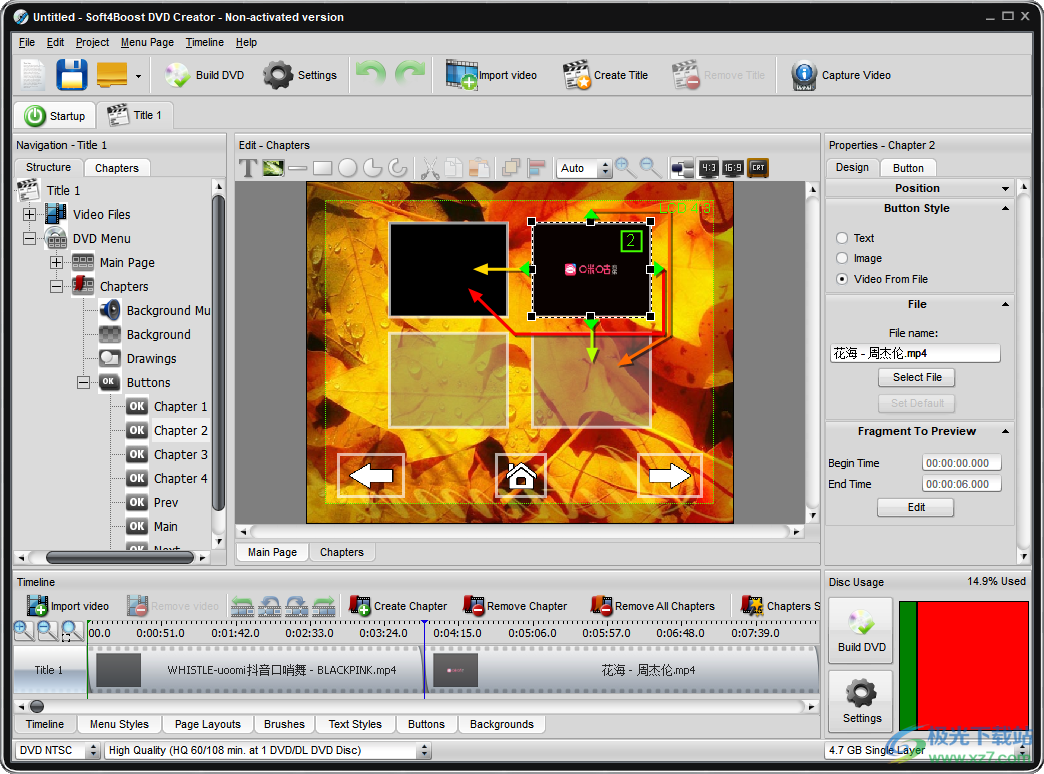Click the Open project folder icon
The height and width of the screenshot is (774, 1044).
(112, 75)
